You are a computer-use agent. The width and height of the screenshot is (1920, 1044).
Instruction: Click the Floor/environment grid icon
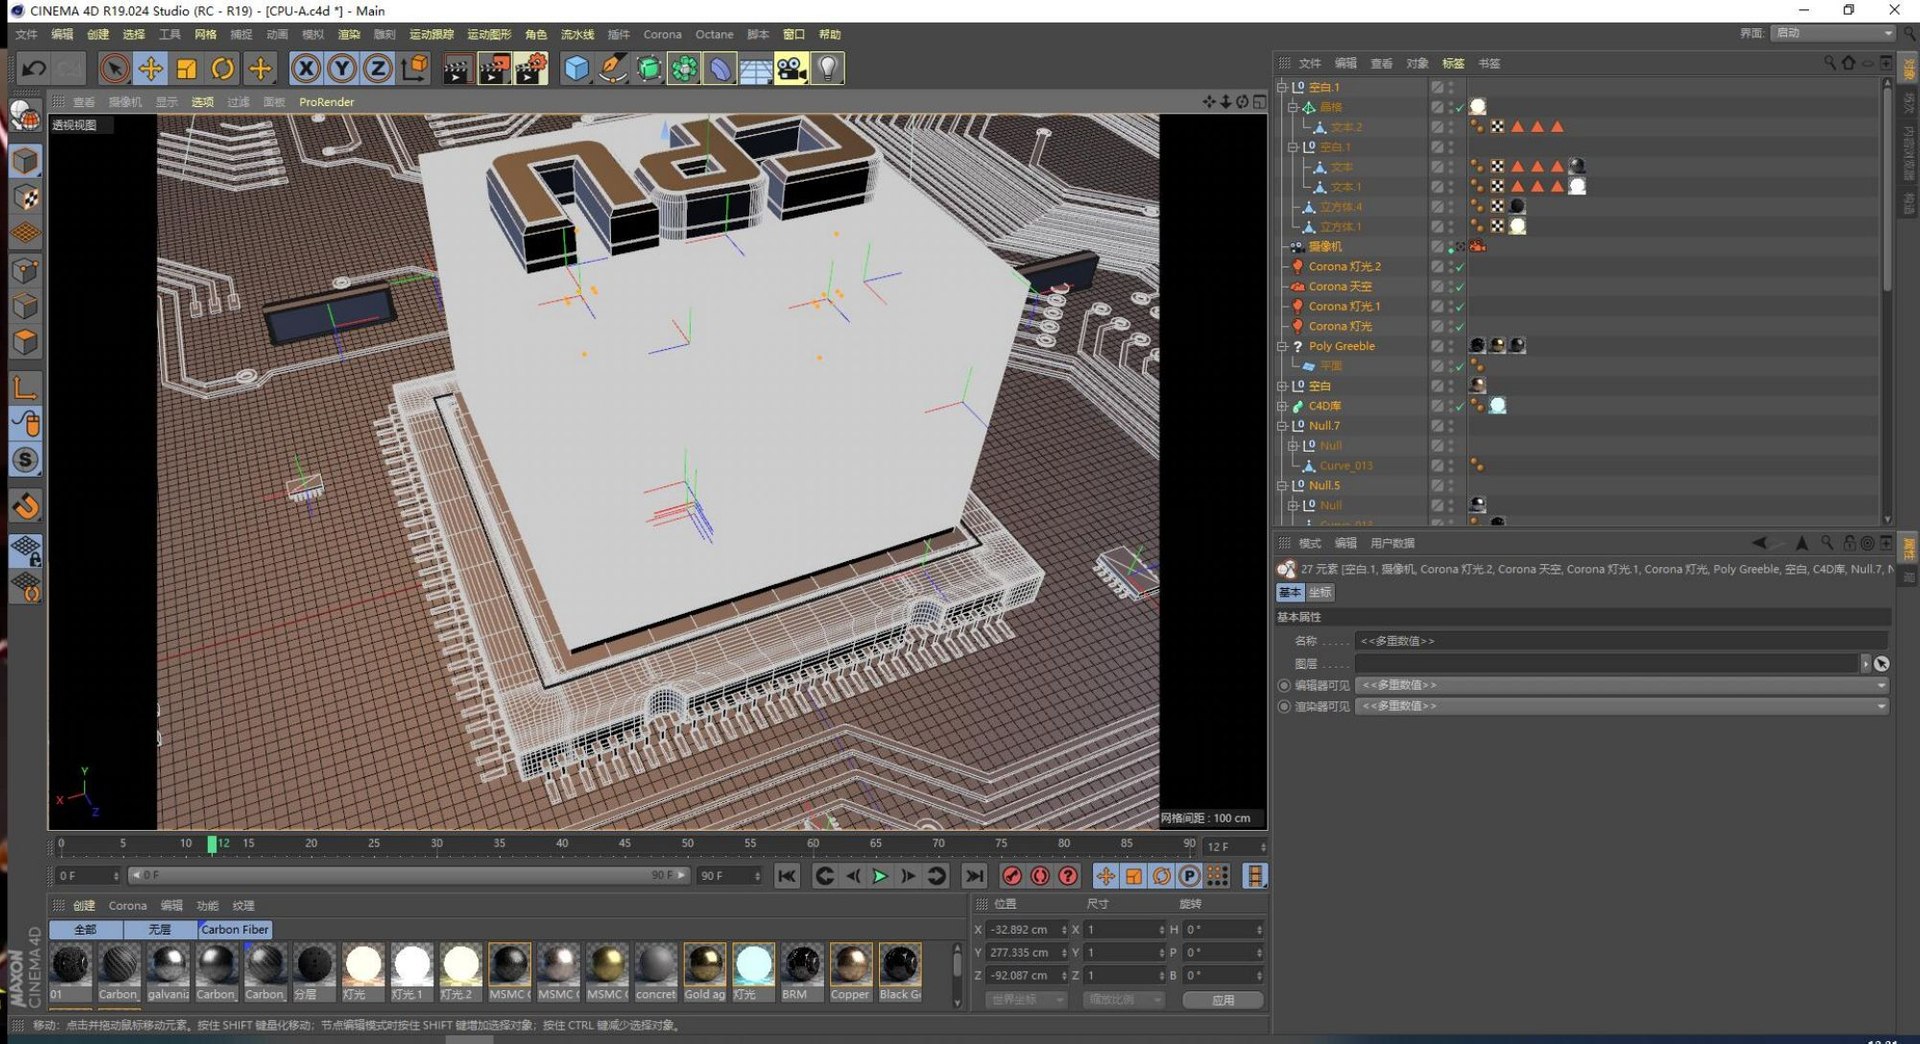(x=755, y=68)
